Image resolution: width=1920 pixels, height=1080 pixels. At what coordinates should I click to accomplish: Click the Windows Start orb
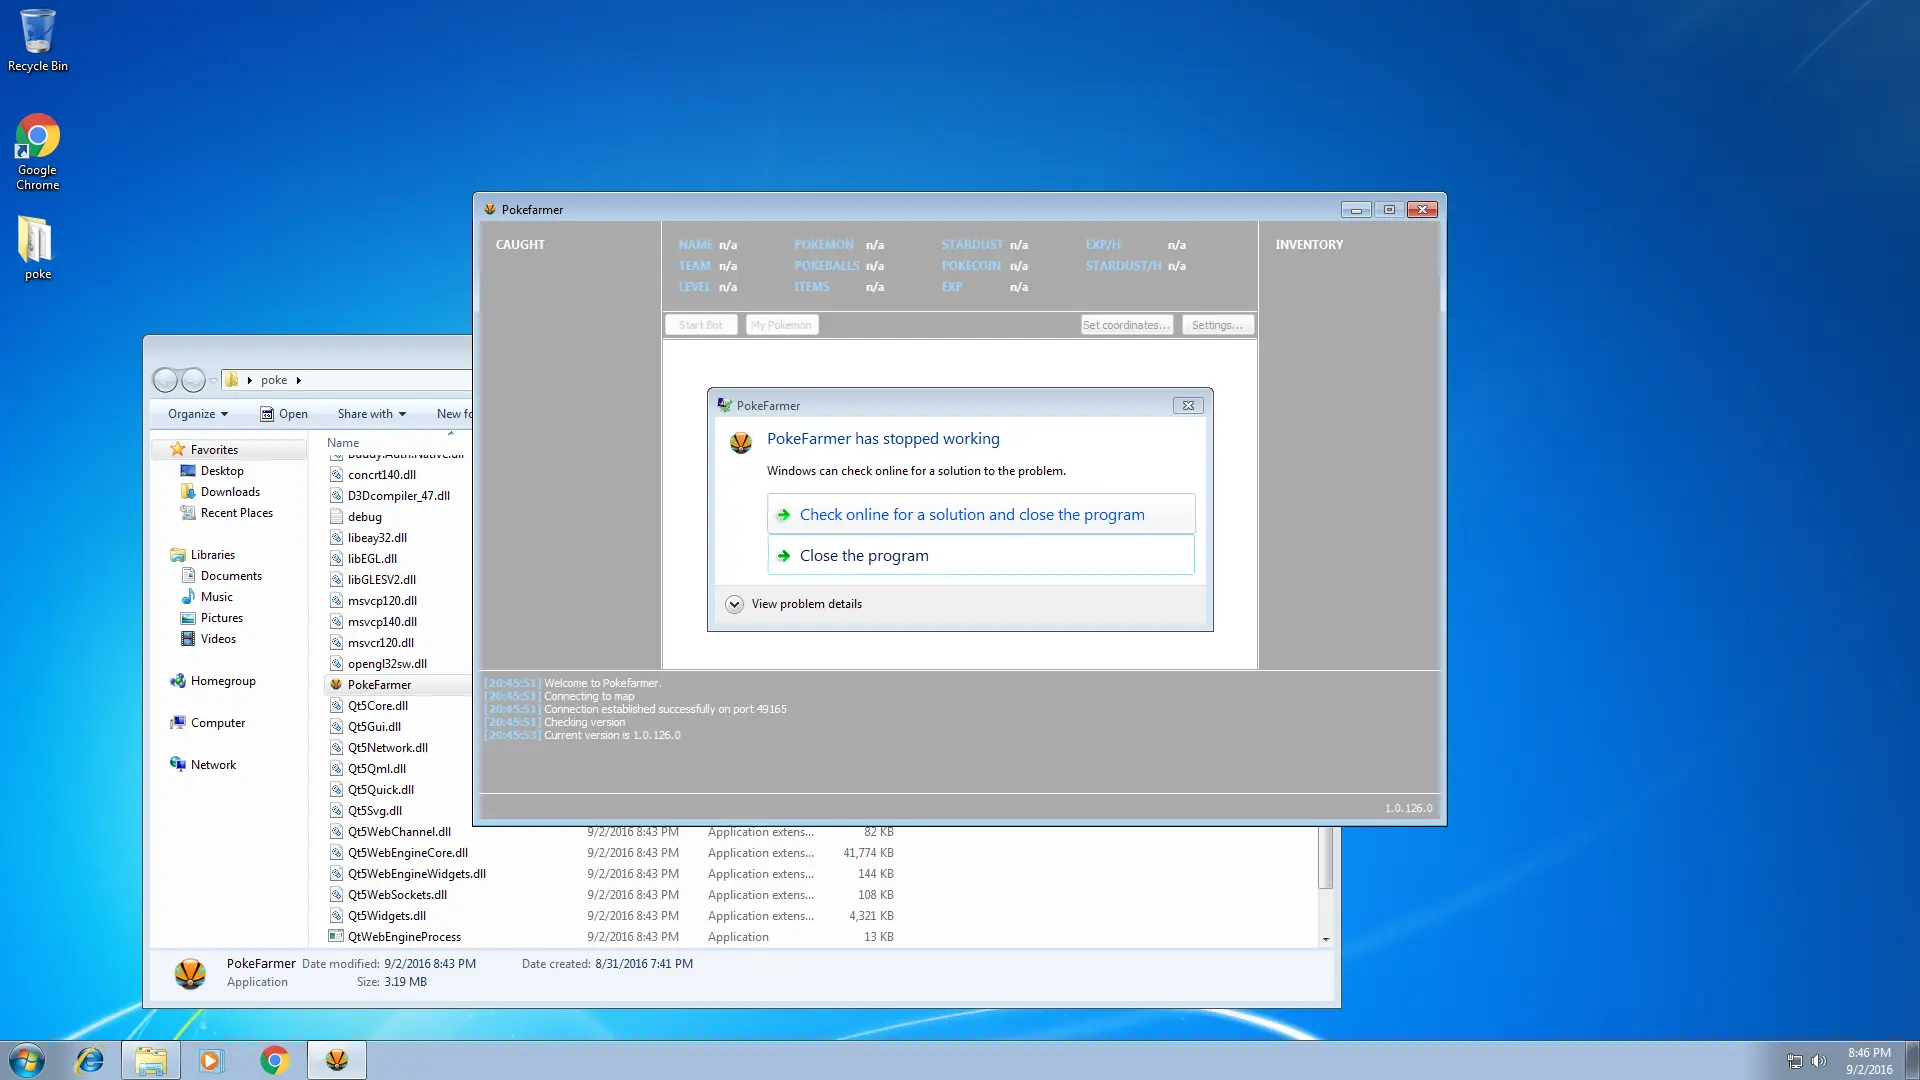pyautogui.click(x=27, y=1060)
